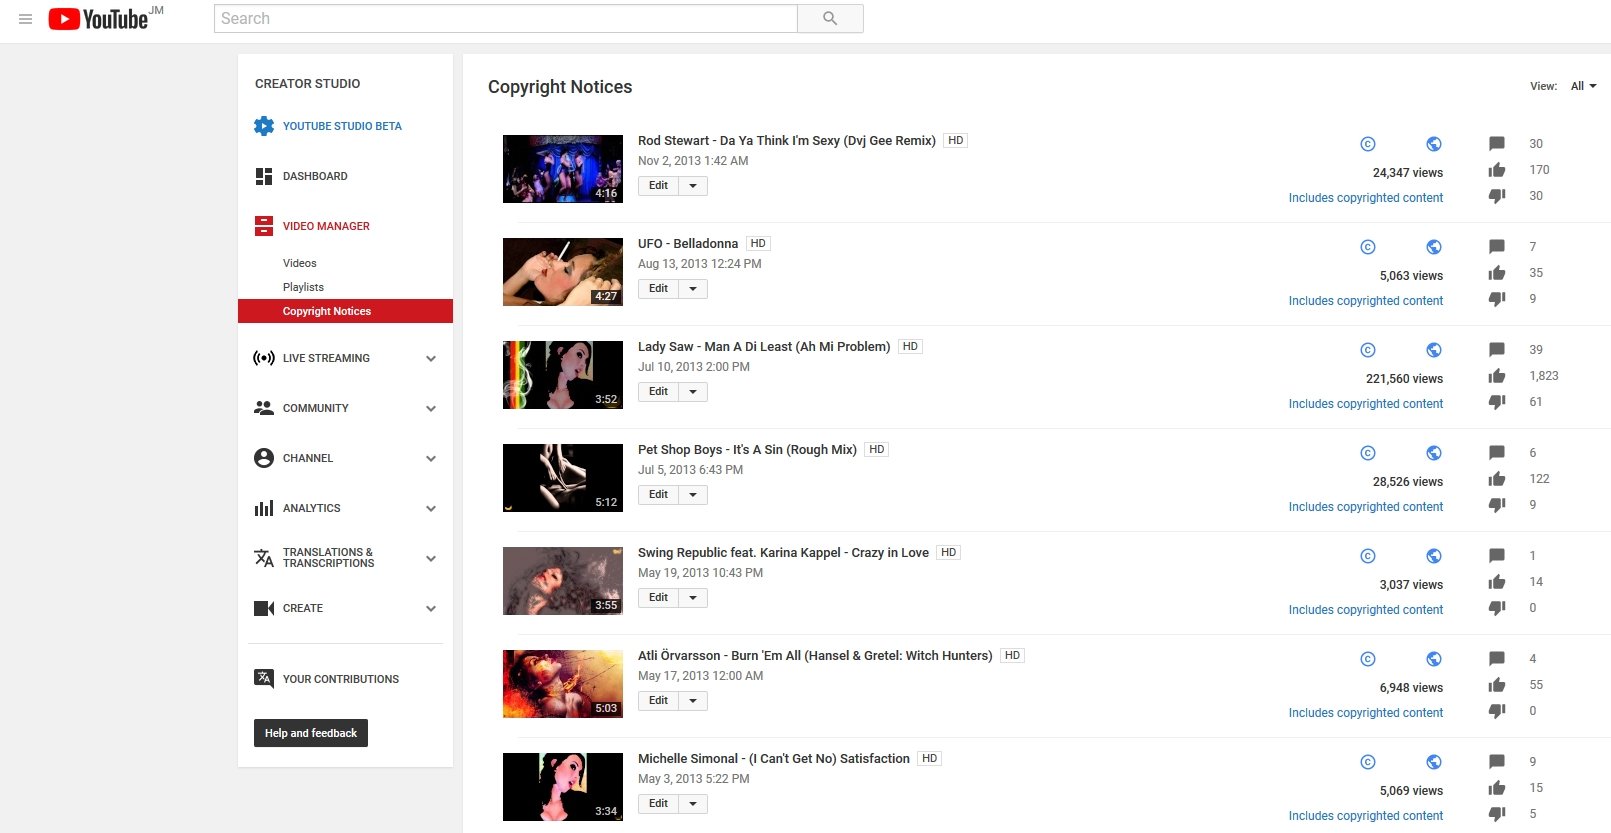This screenshot has height=833, width=1611.
Task: Click globe icon for Pet Shop Boys video
Action: tap(1434, 453)
